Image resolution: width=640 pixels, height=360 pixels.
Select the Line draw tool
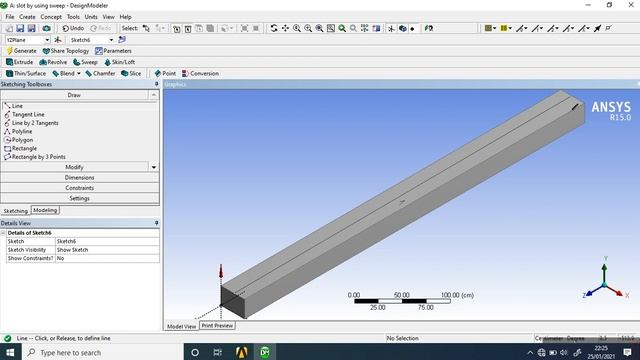pyautogui.click(x=13, y=106)
